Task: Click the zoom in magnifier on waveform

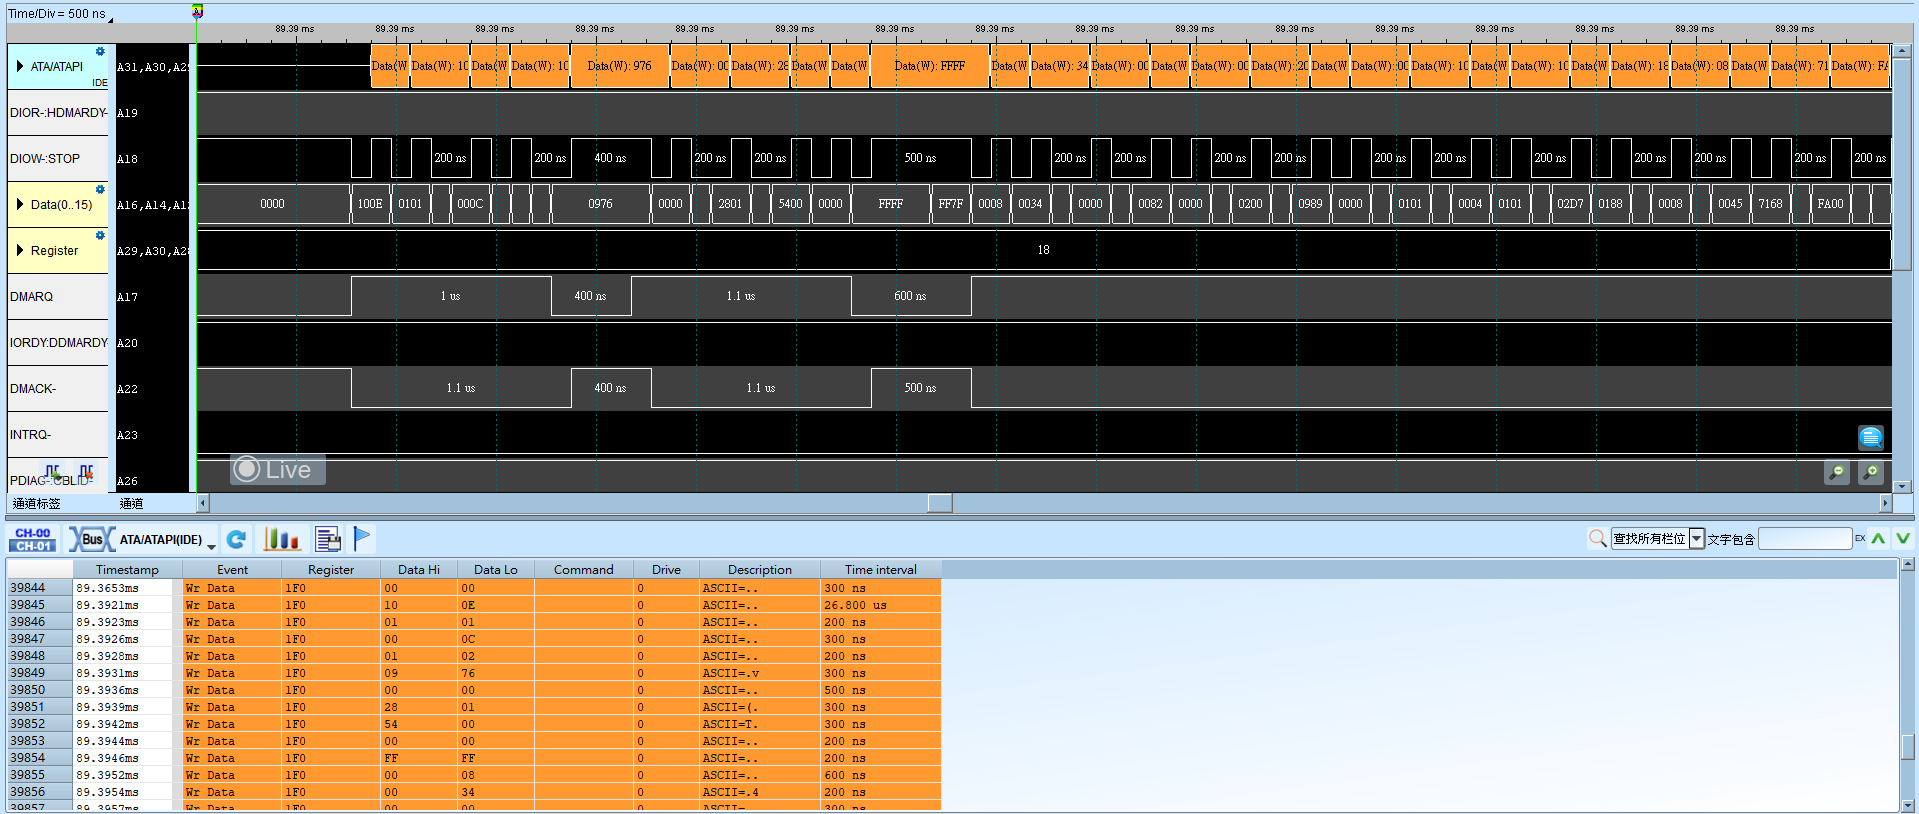Action: tap(1871, 472)
